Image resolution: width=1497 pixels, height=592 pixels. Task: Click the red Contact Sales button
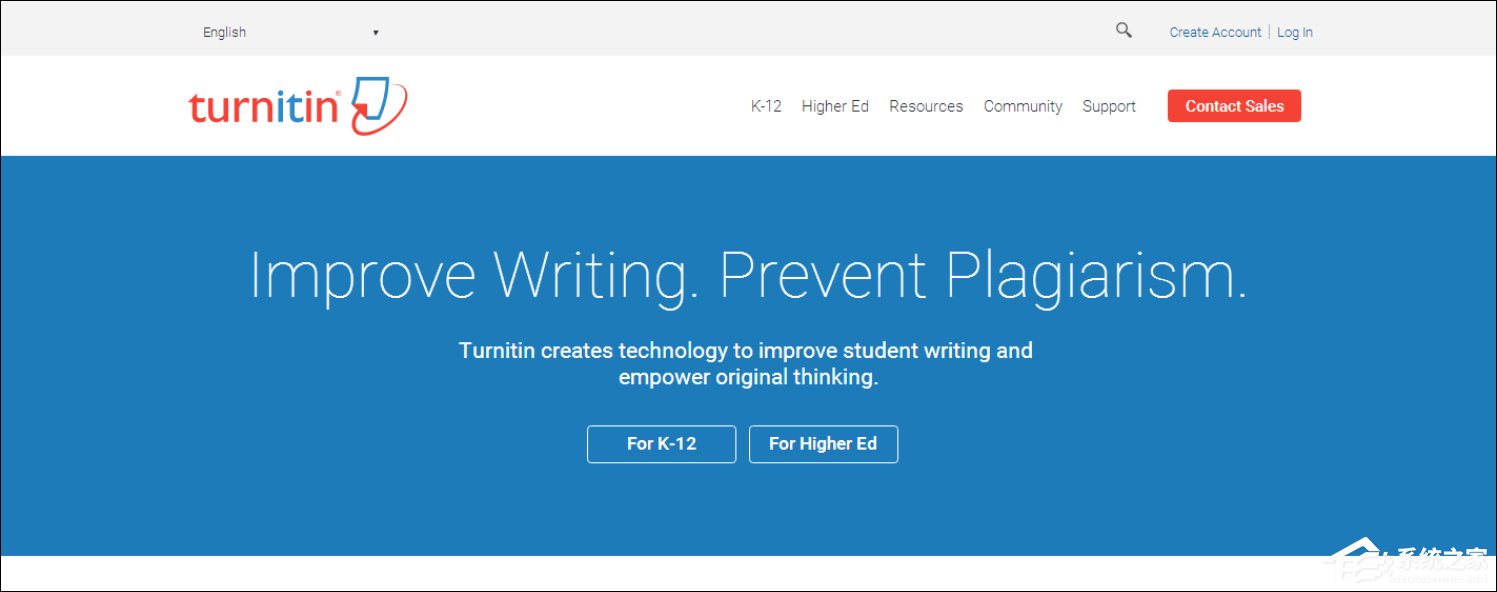[1234, 106]
